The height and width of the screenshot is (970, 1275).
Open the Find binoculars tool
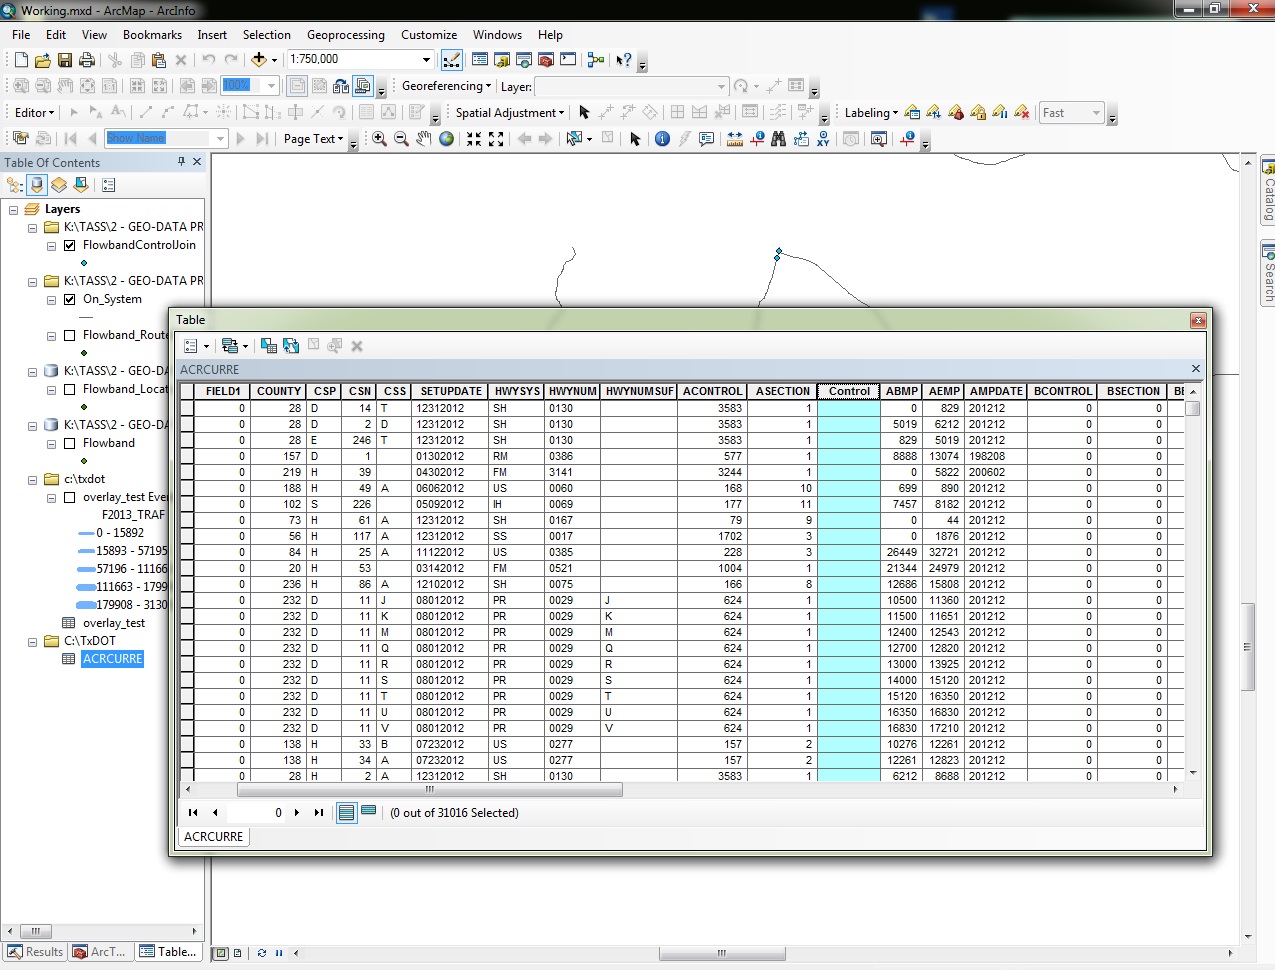click(778, 139)
